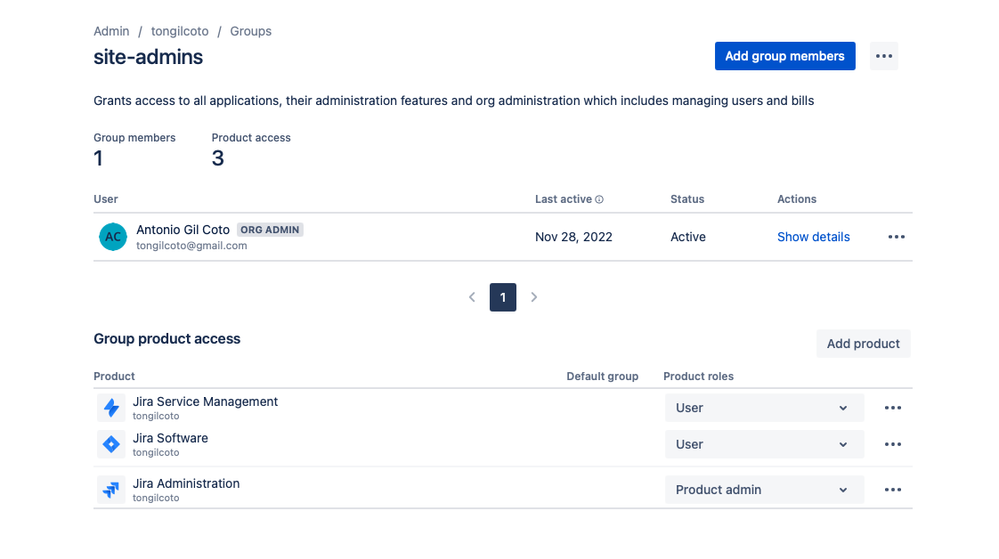Open more actions for Jira Service Management
The width and height of the screenshot is (999, 559).
click(x=893, y=408)
